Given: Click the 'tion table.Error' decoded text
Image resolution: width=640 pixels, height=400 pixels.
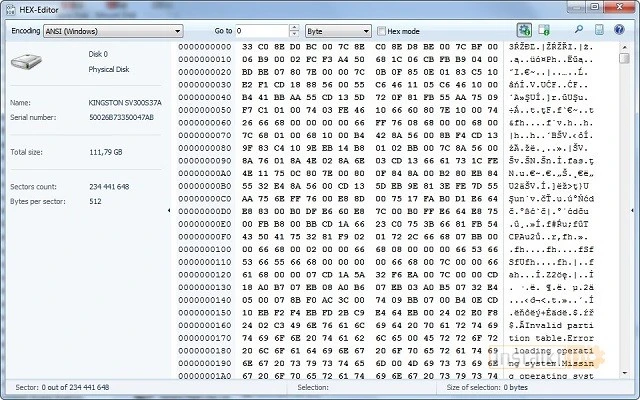Looking at the screenshot, I should coord(551,338).
